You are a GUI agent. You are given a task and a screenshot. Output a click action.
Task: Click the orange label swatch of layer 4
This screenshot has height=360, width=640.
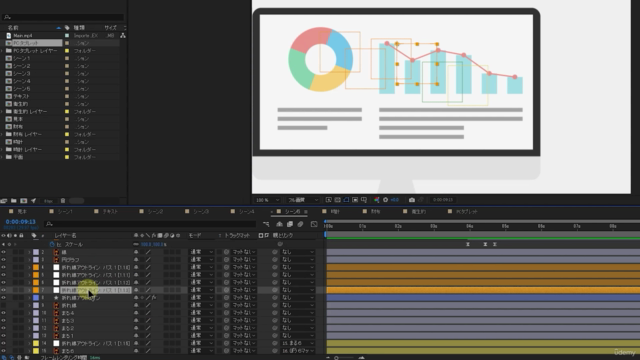36,267
